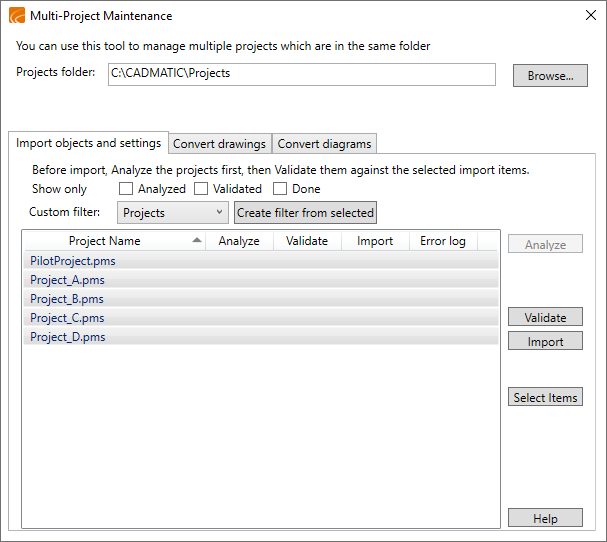
Task: Select the Project_B.pms row
Action: coord(67,299)
